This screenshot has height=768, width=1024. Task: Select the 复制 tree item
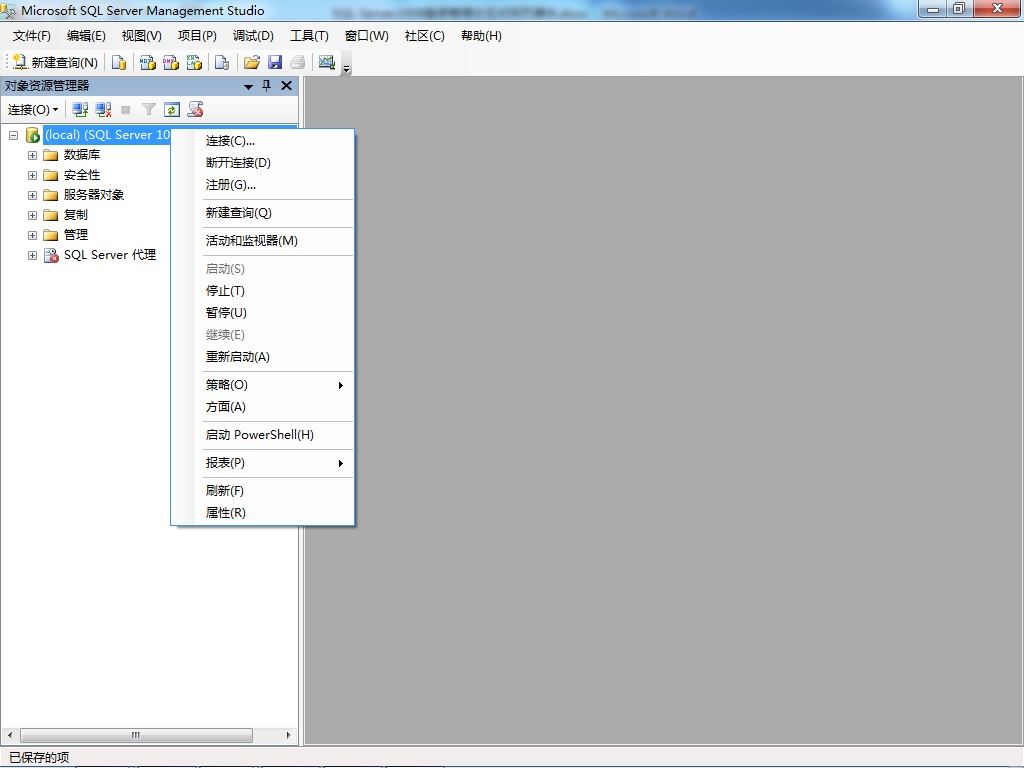[75, 215]
